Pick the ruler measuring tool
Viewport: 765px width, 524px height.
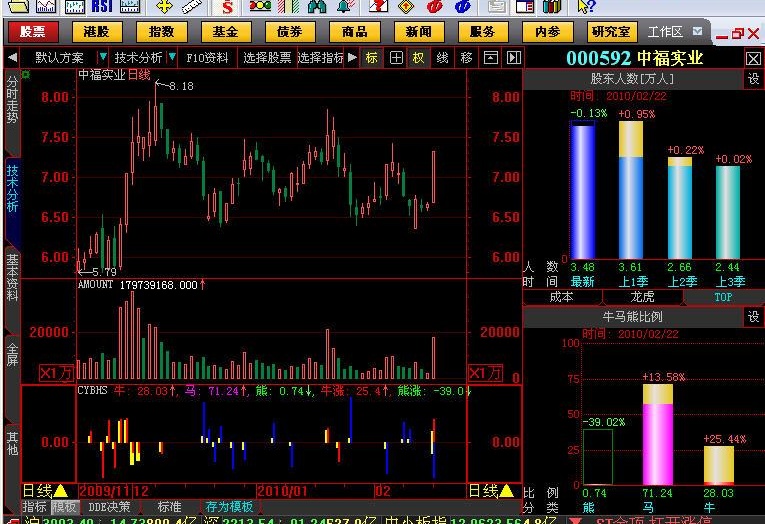click(192, 6)
